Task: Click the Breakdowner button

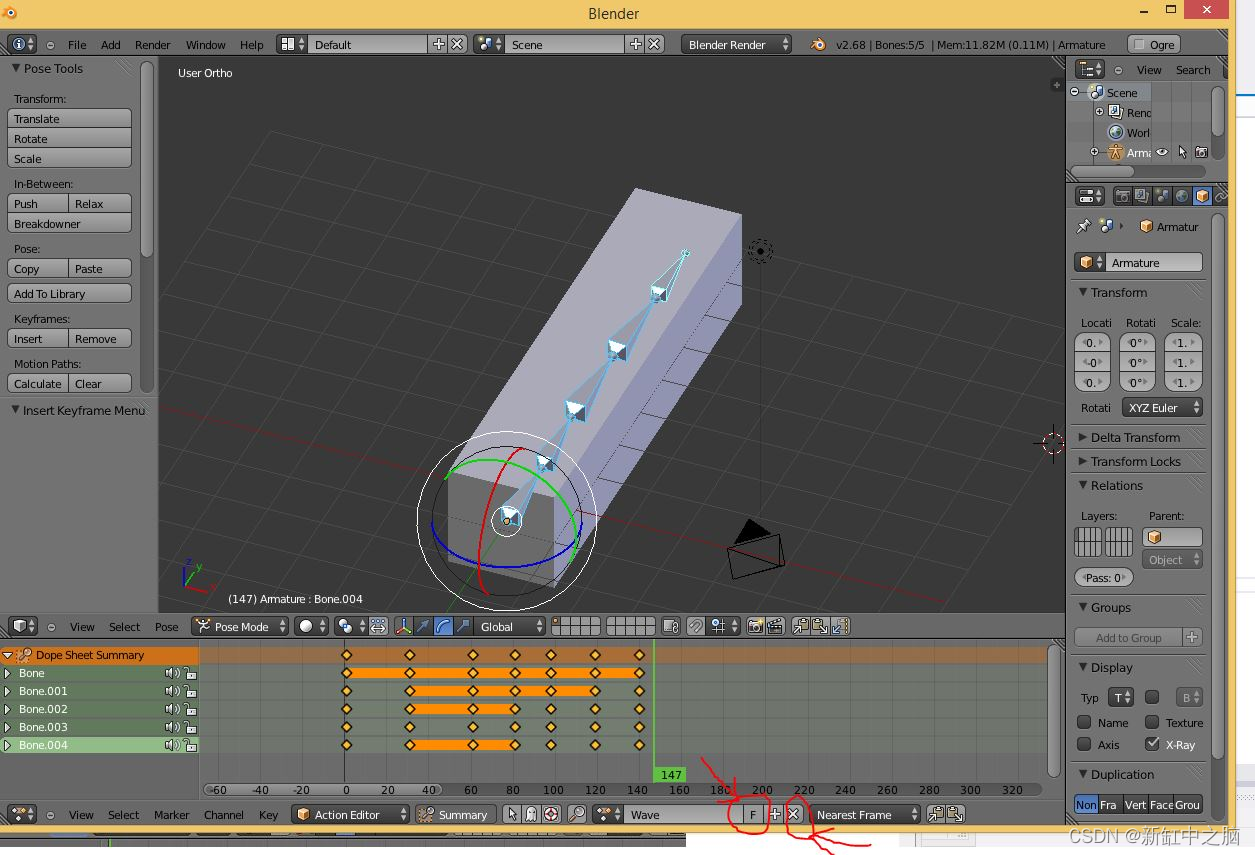Action: point(69,223)
